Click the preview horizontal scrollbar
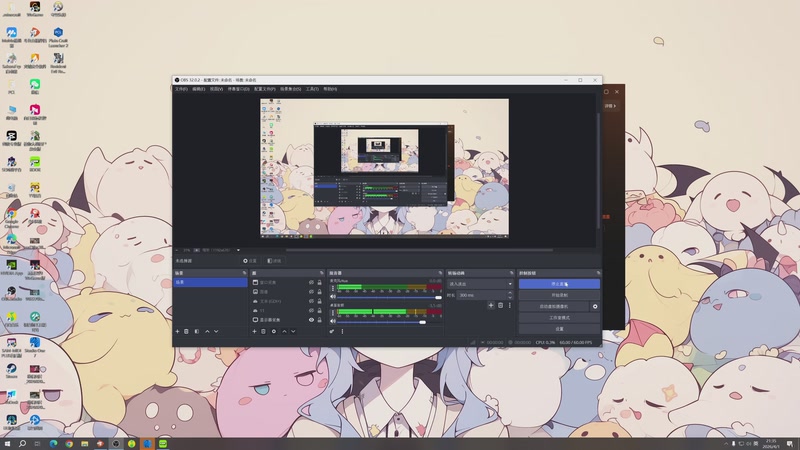Screen dimensions: 800x450 pos(419,250)
